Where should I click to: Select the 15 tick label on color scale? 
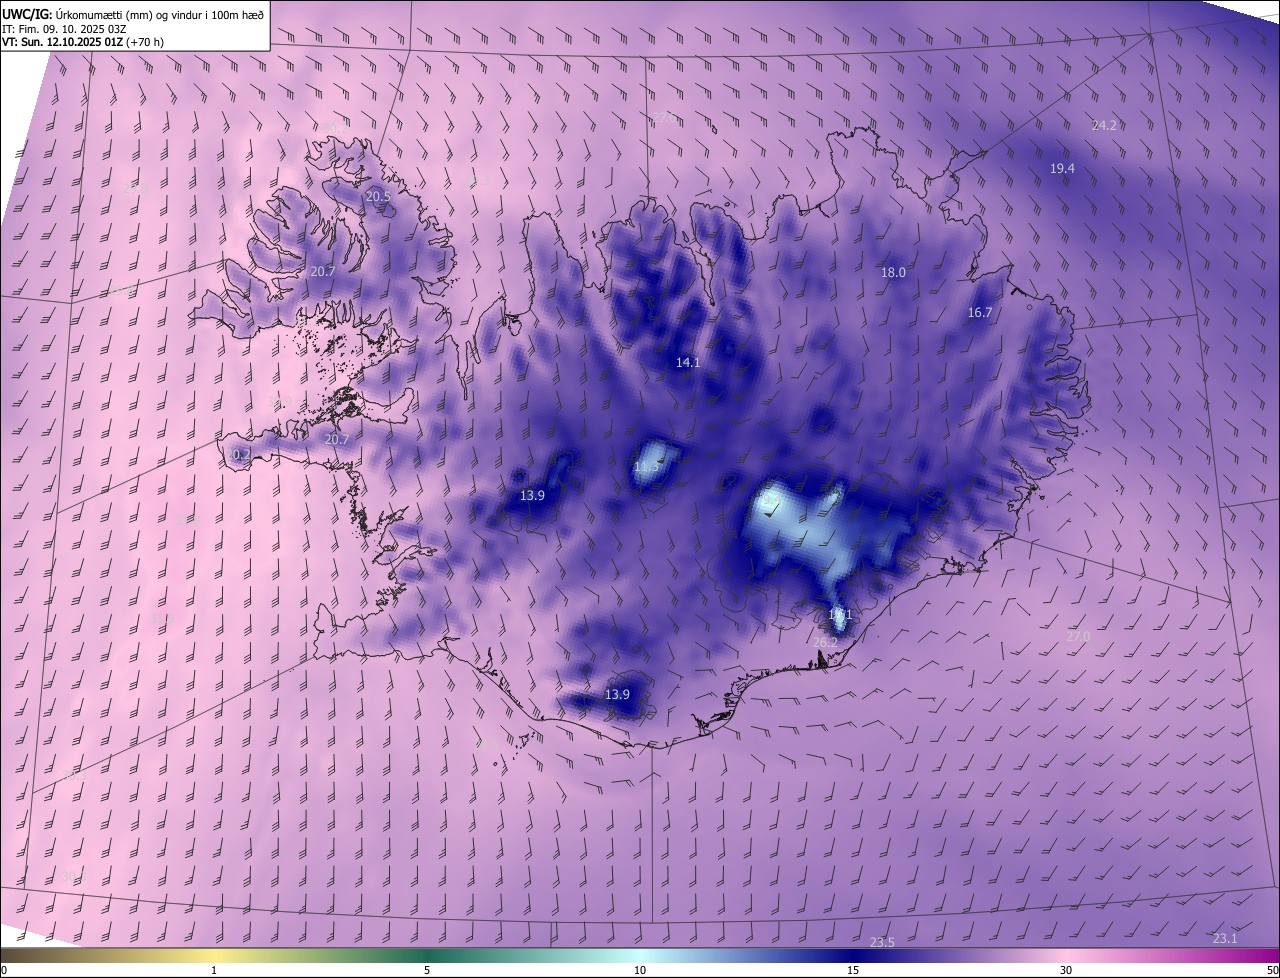853,970
